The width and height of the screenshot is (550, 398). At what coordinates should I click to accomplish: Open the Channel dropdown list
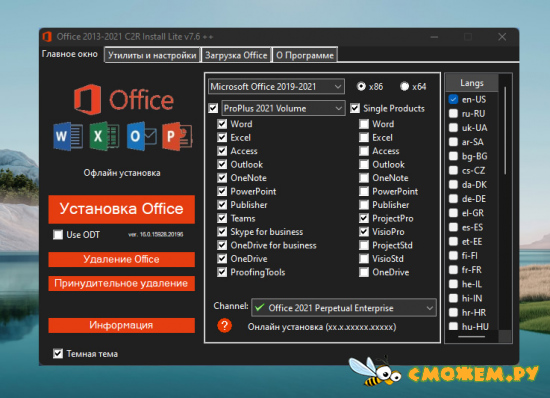pos(344,308)
